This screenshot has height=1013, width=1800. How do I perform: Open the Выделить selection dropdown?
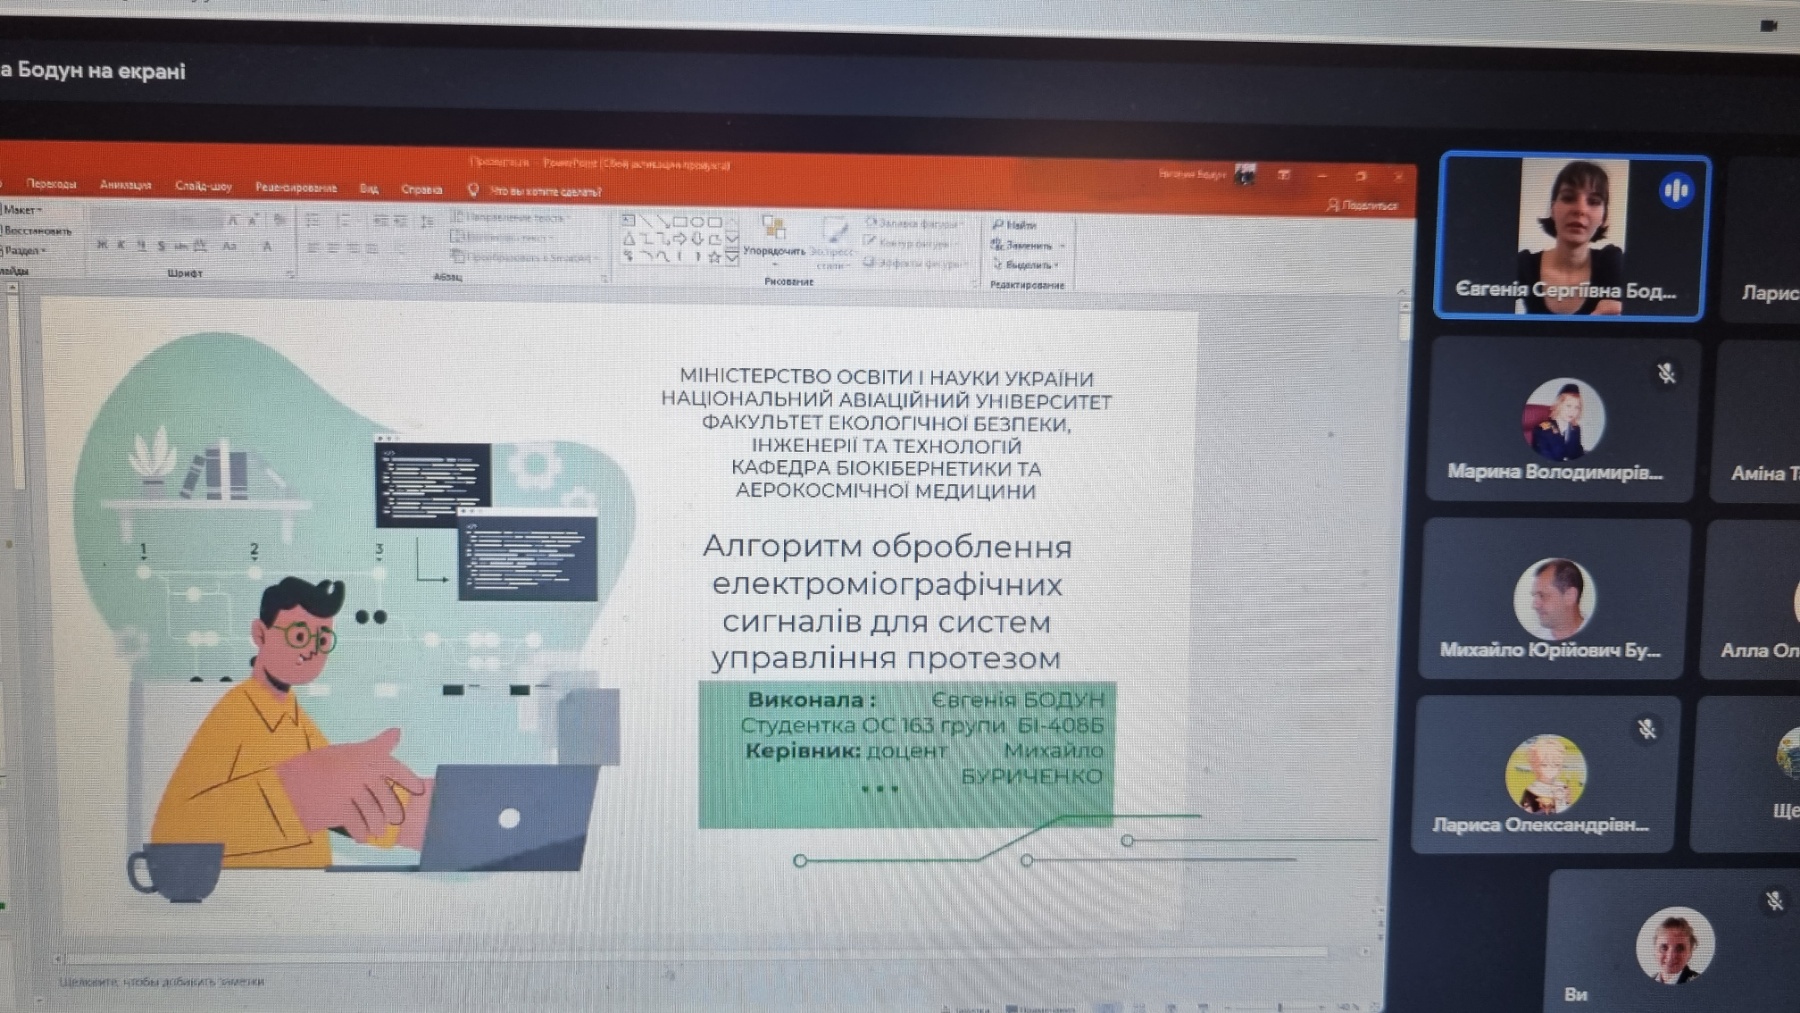1026,265
